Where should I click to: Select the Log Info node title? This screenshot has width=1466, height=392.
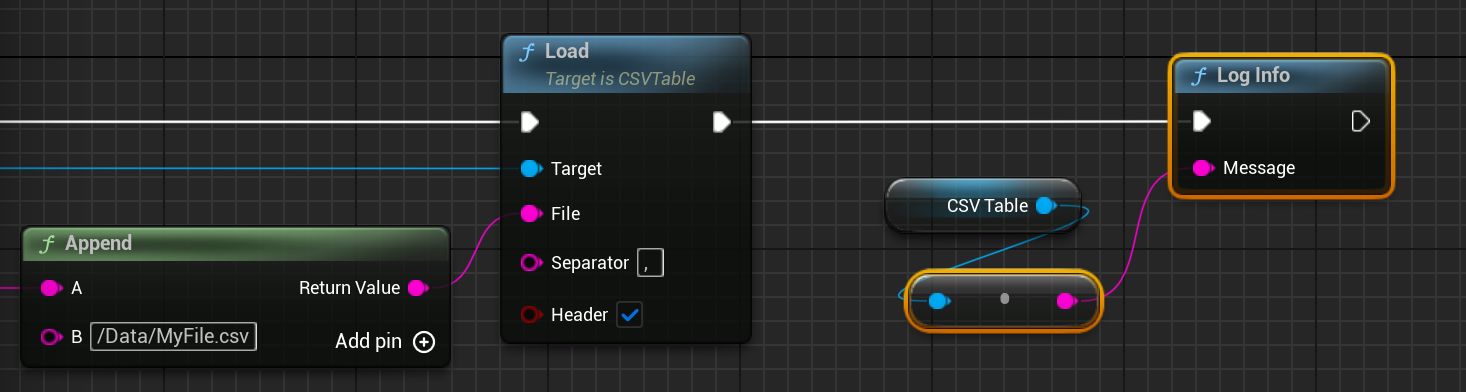pos(1253,75)
